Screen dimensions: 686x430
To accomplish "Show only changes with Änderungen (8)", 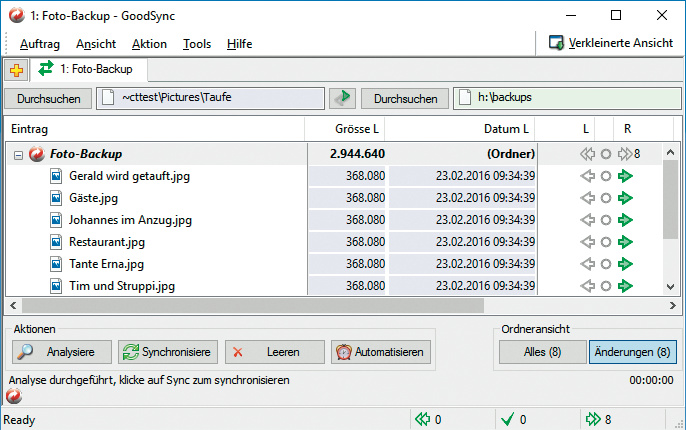I will coord(633,352).
